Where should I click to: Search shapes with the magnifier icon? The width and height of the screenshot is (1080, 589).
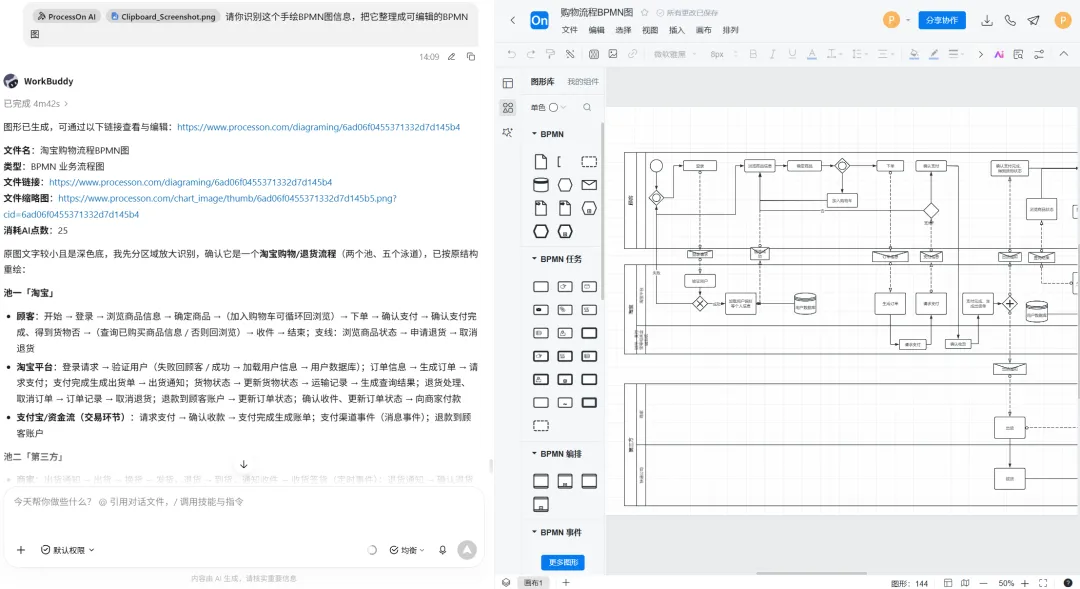click(x=587, y=107)
